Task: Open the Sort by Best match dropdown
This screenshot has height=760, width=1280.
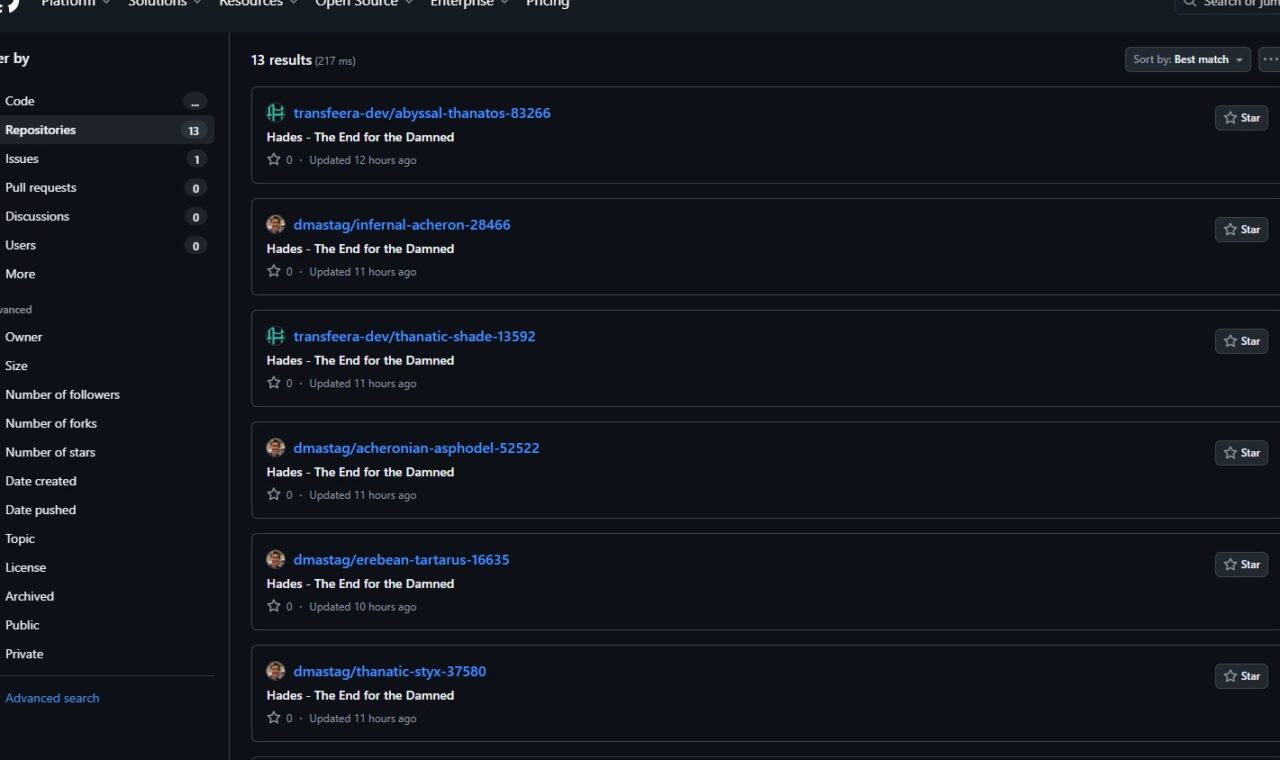Action: tap(1188, 60)
